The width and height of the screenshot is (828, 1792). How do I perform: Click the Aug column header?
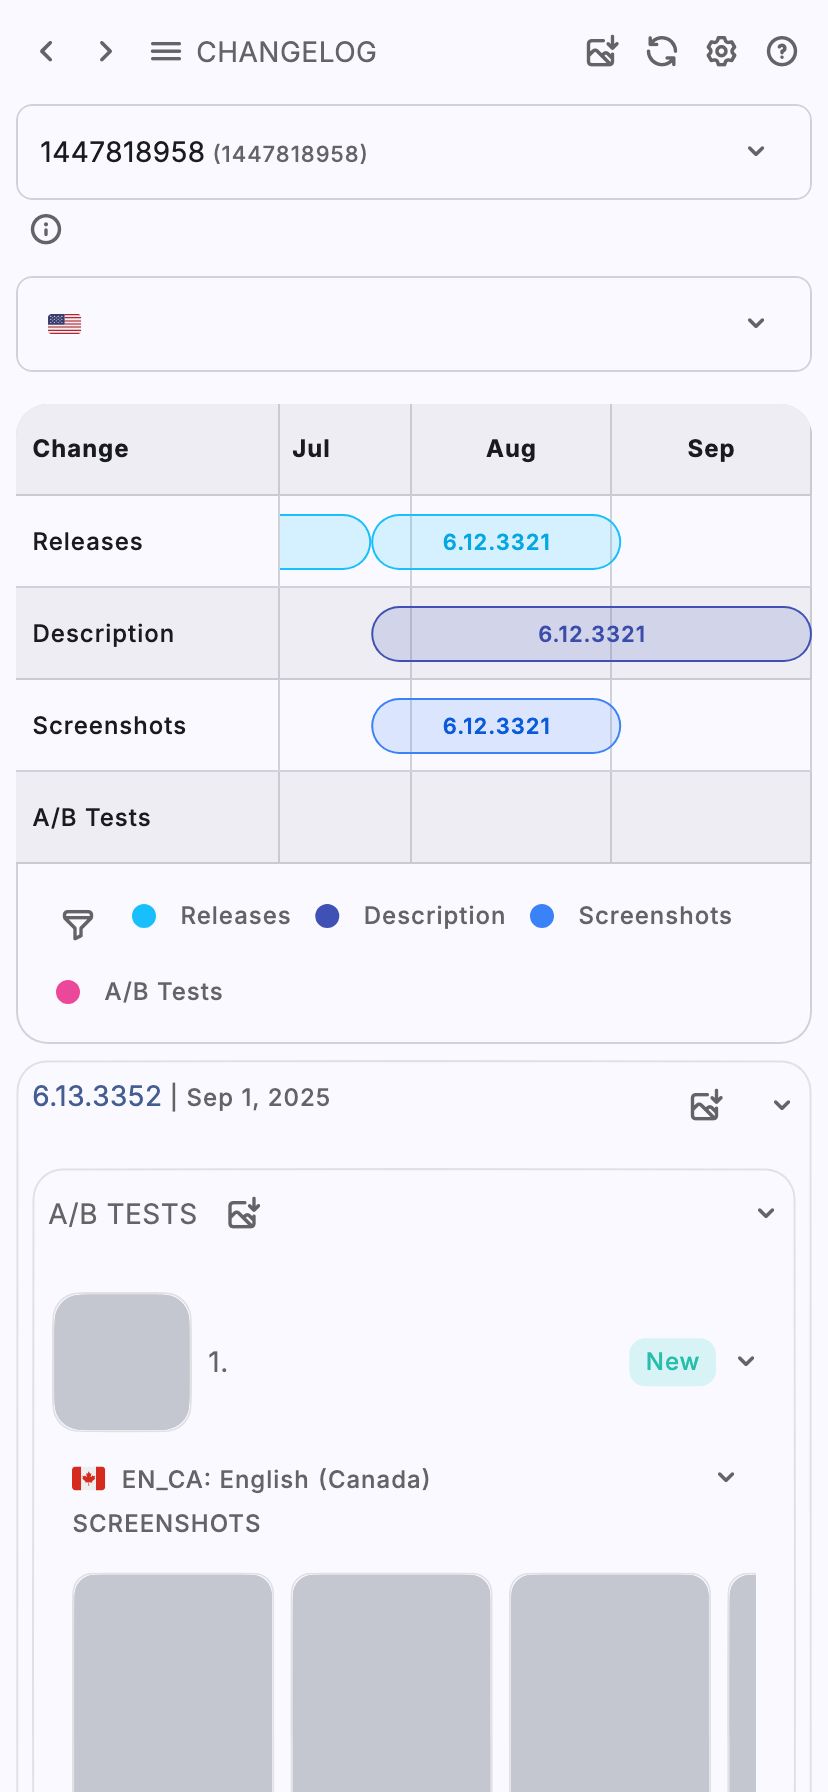point(511,449)
